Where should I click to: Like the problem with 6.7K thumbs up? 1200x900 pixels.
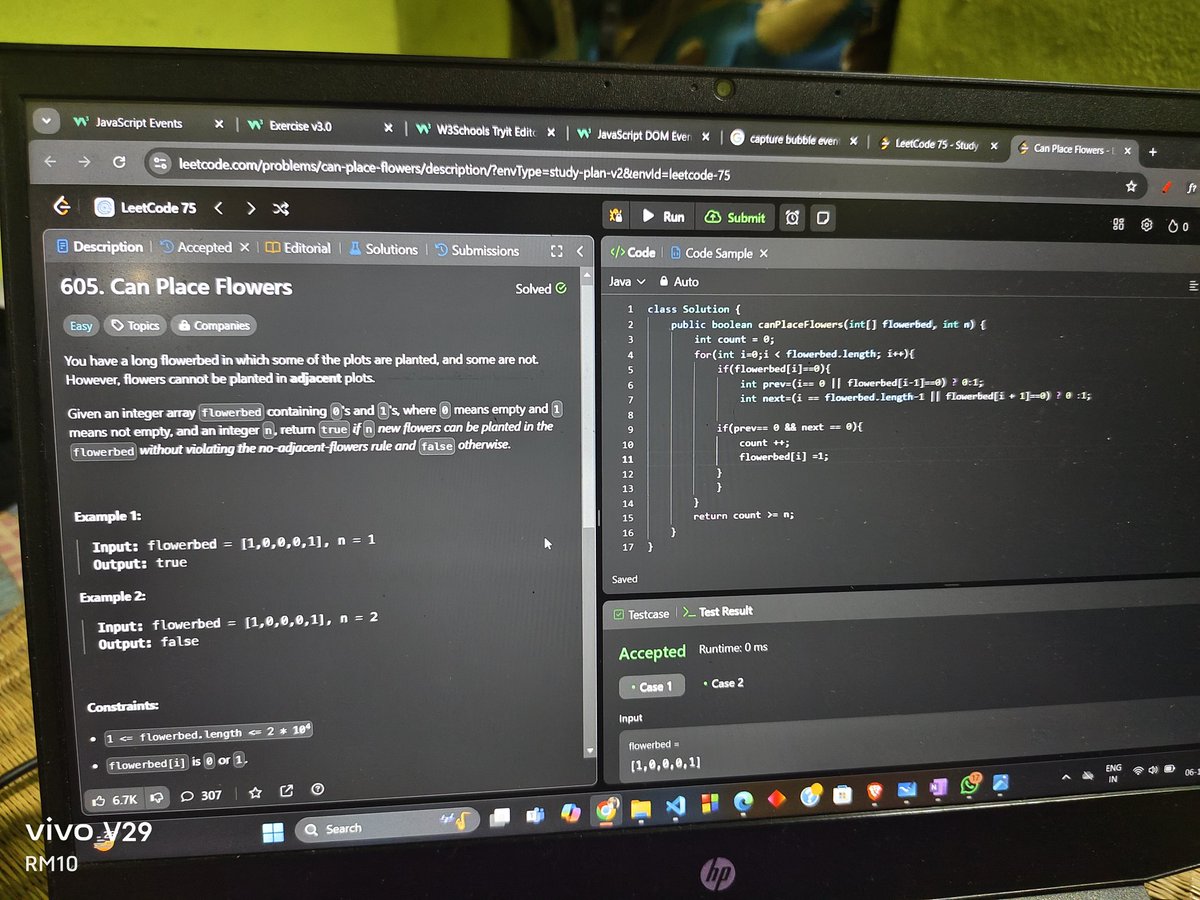pos(114,799)
